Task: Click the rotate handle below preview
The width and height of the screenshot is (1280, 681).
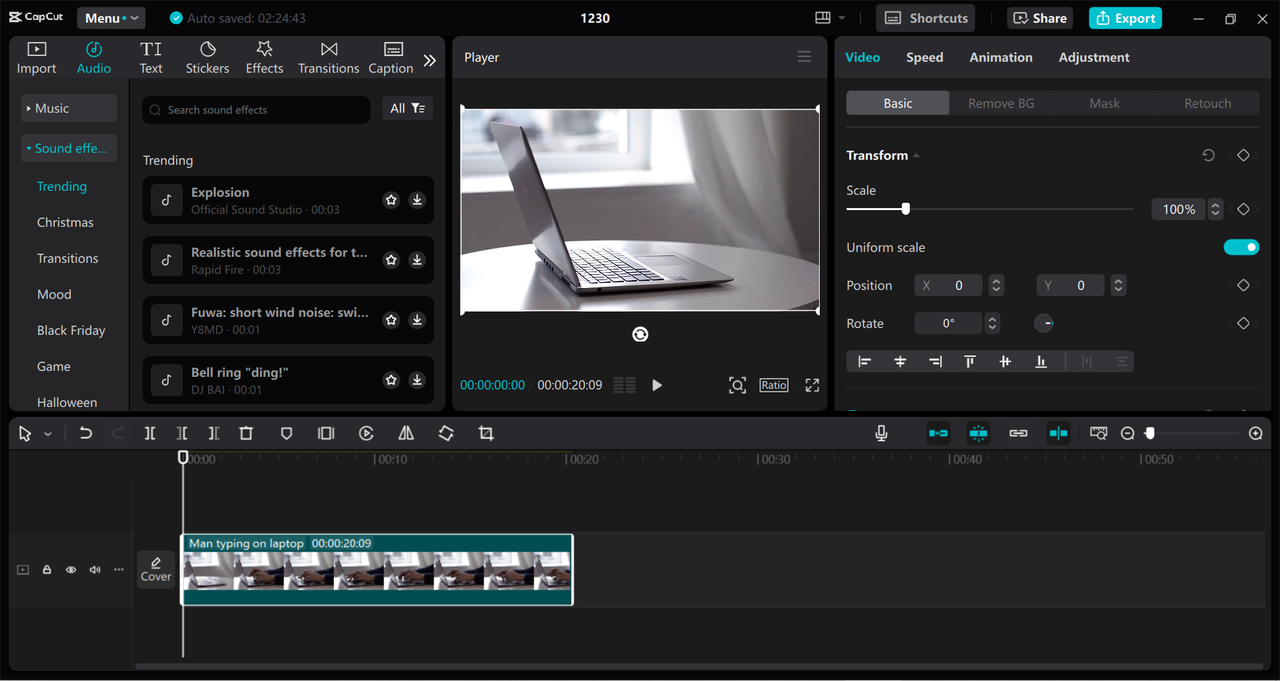Action: 640,334
